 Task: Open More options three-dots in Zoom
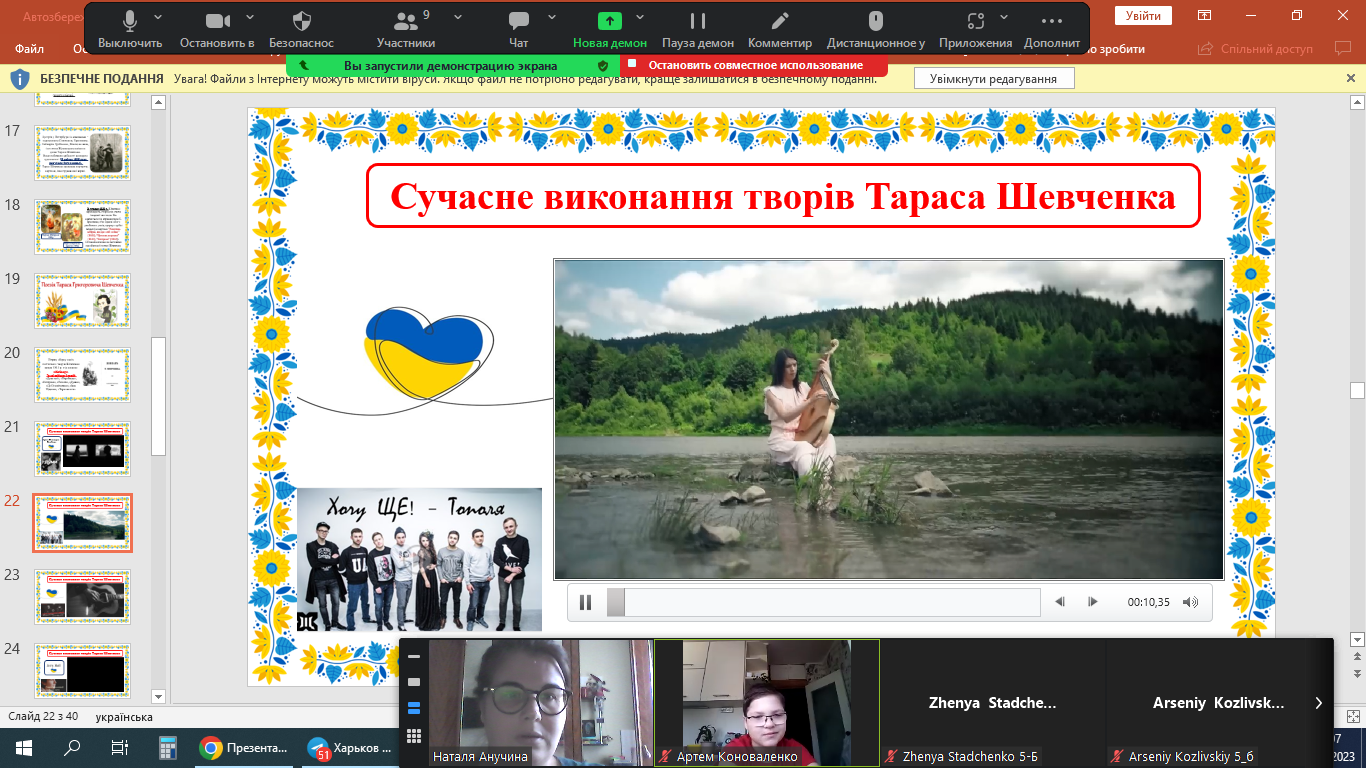[1052, 29]
